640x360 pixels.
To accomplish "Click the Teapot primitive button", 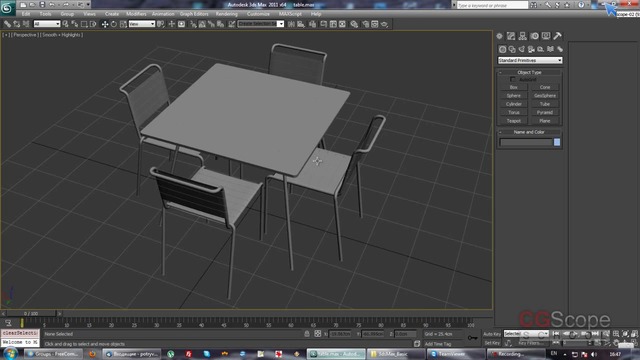I will click(514, 121).
